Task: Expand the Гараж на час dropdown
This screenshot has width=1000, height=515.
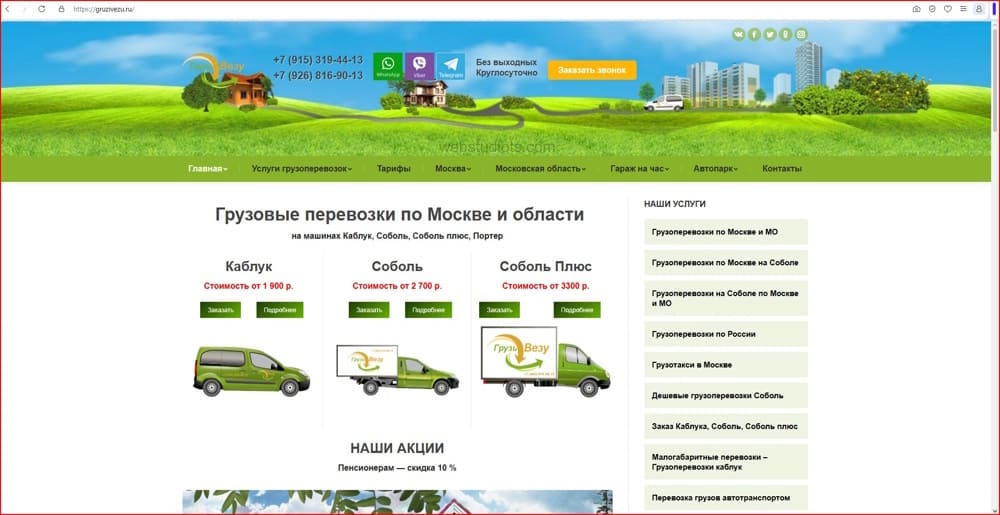Action: pos(640,169)
